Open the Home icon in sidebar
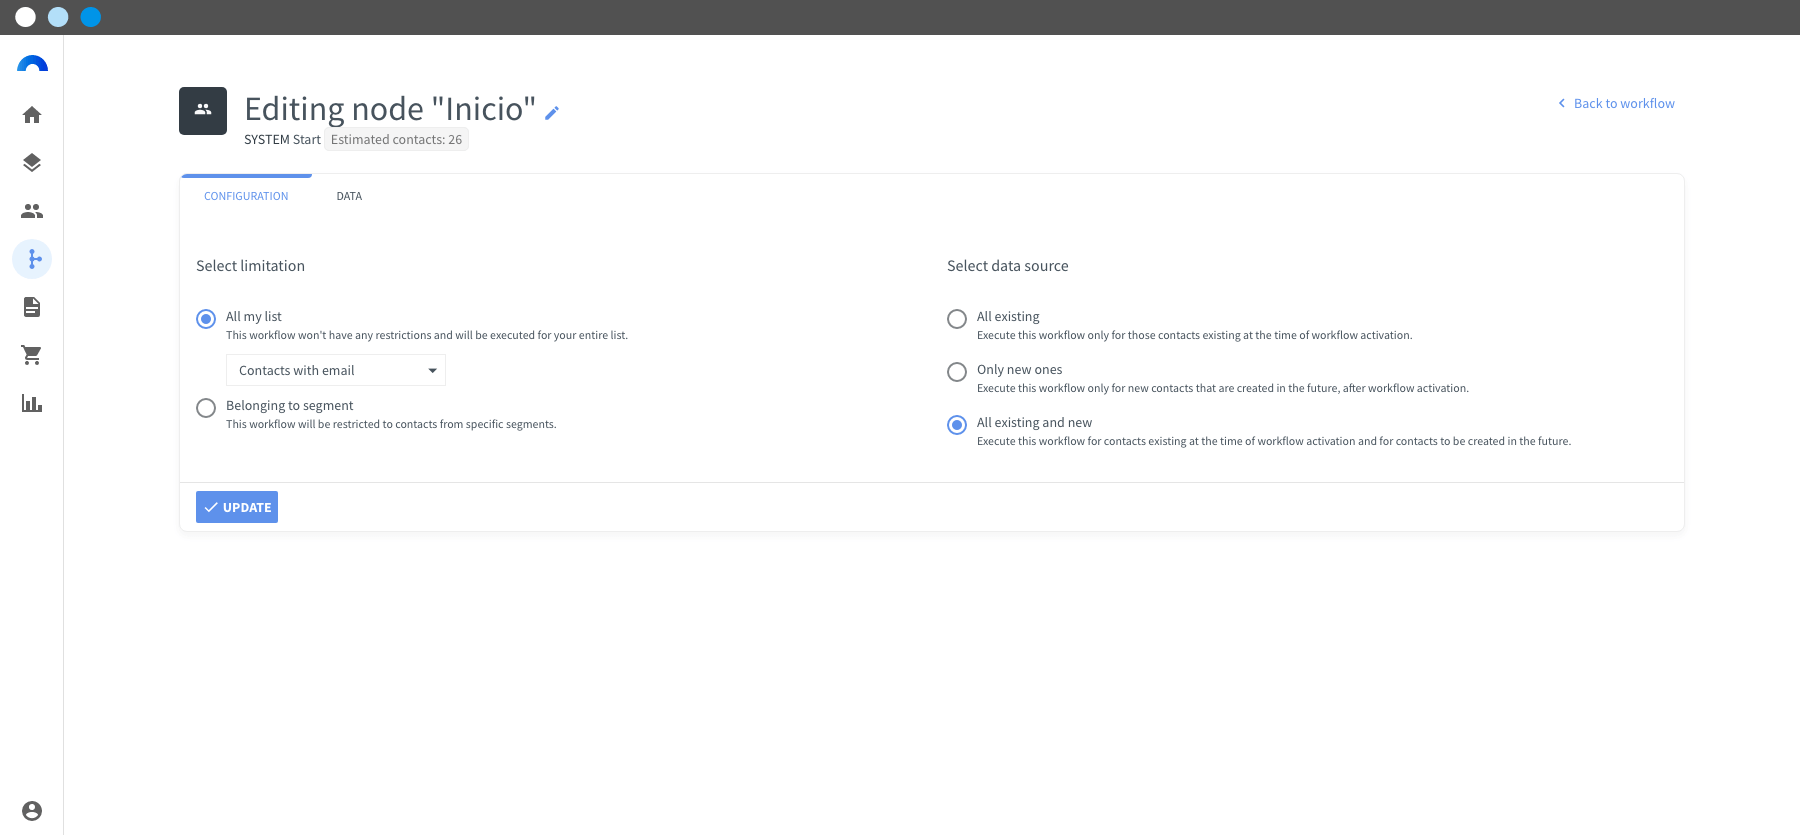The height and width of the screenshot is (835, 1800). 32,115
